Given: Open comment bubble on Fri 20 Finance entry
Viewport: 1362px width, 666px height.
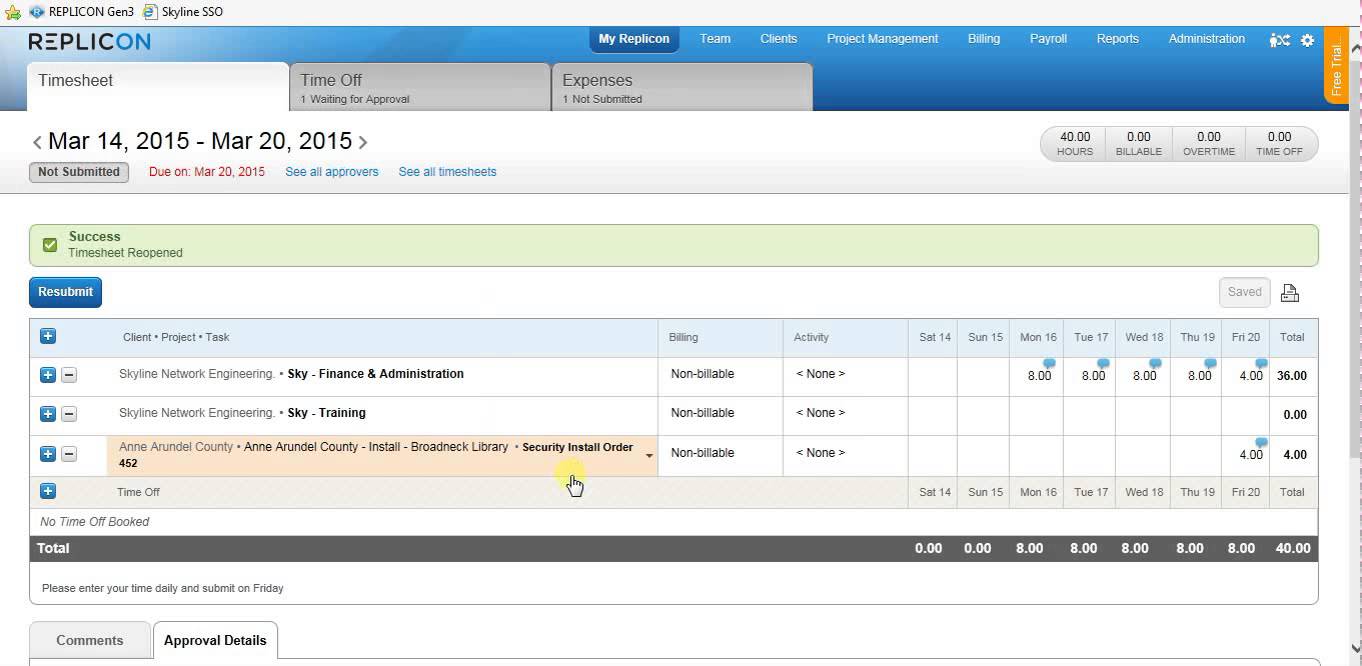Looking at the screenshot, I should coord(1261,363).
